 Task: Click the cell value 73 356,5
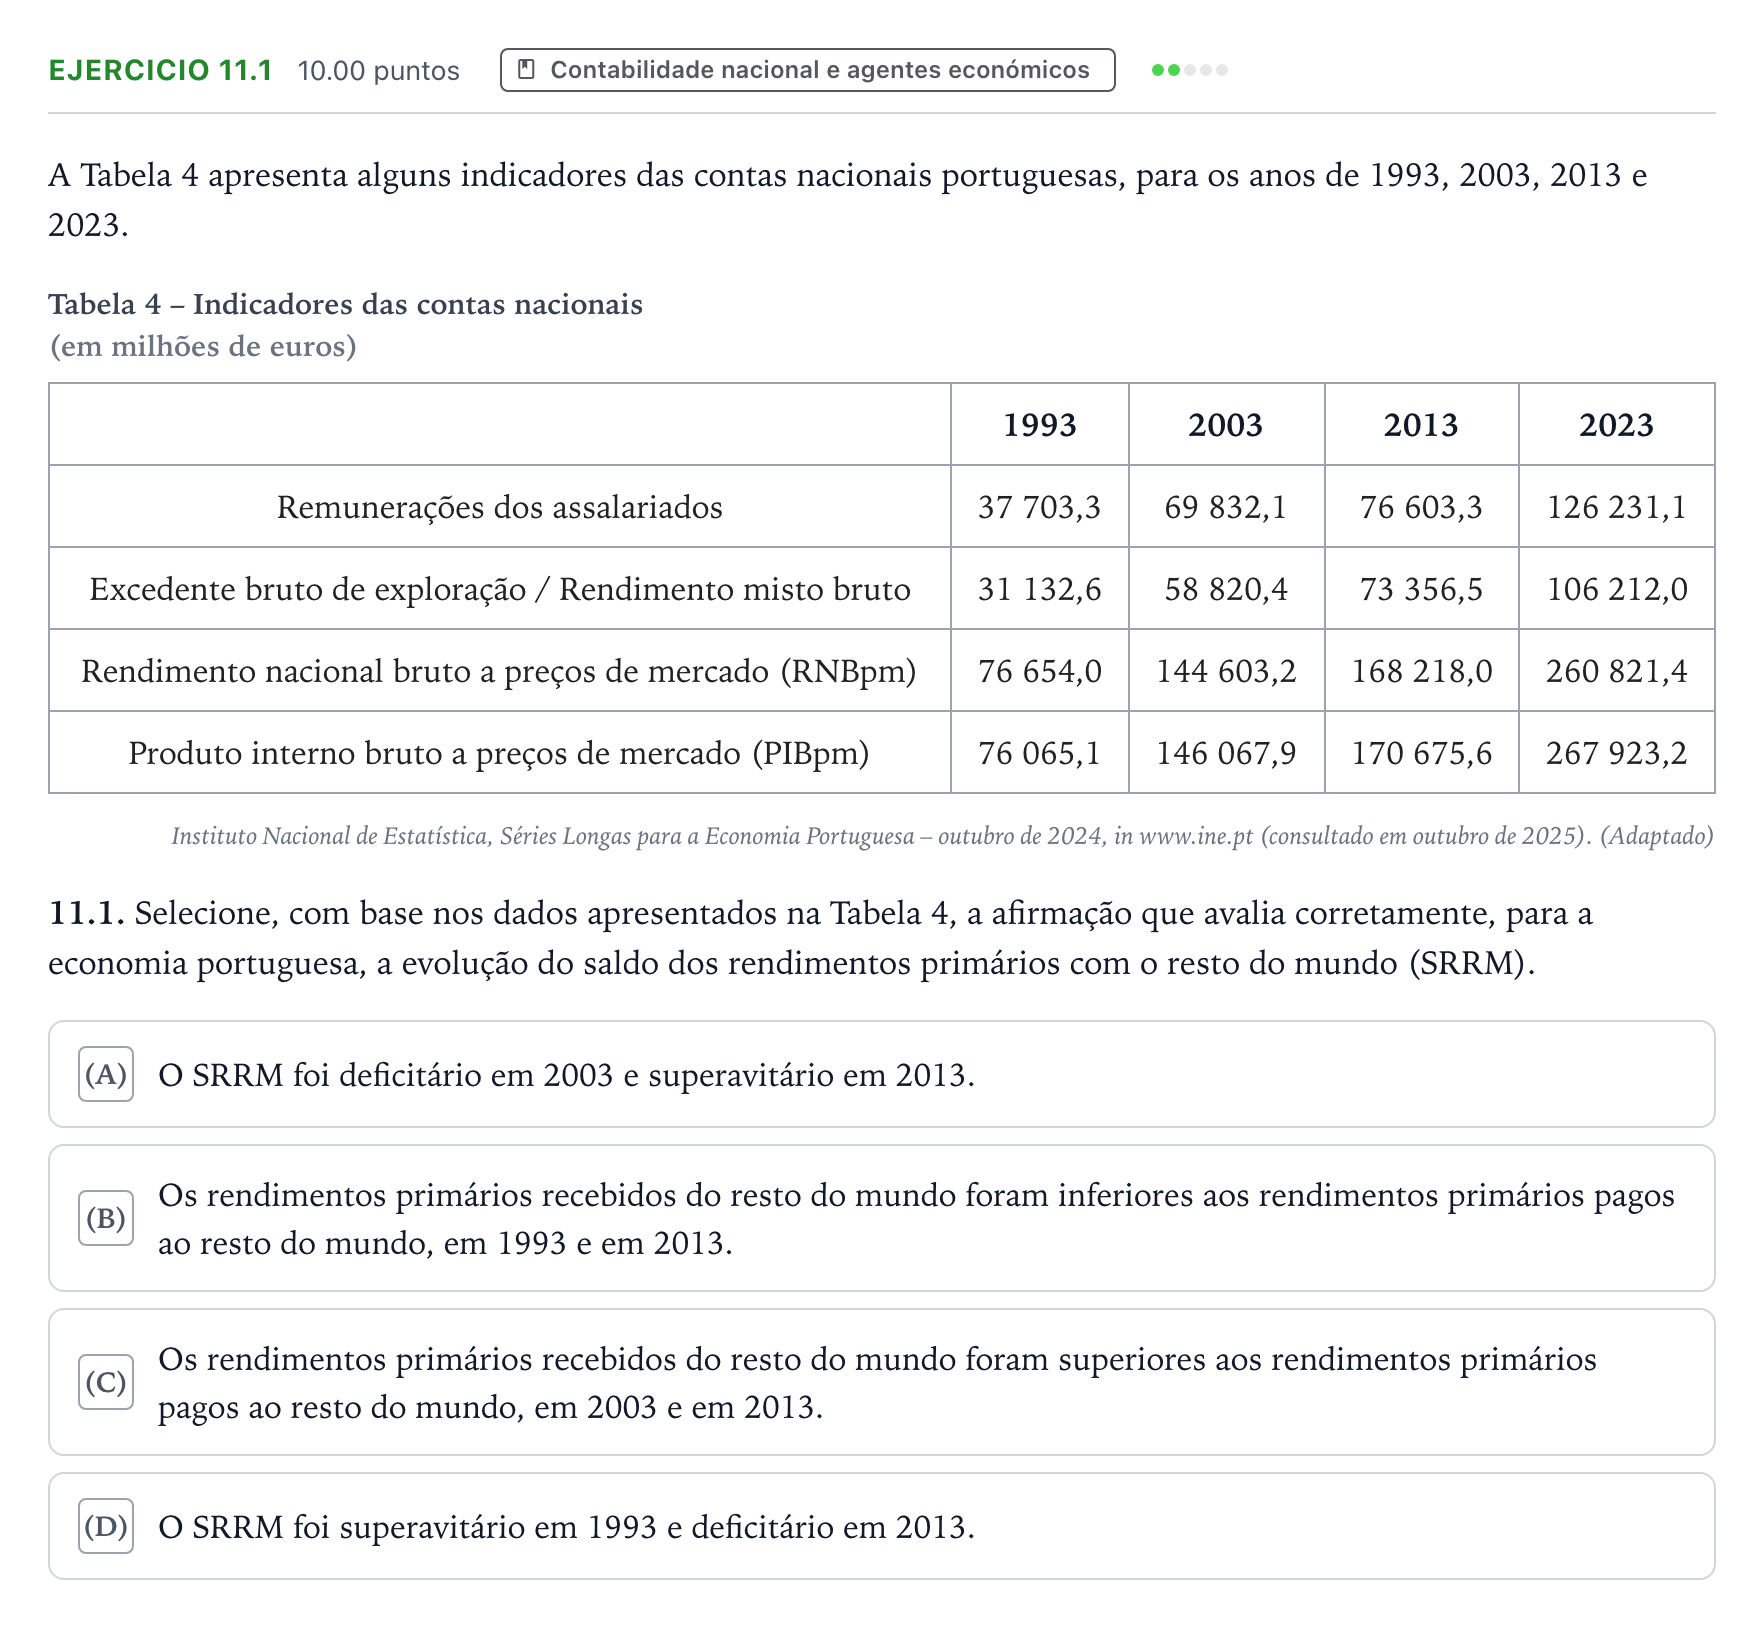click(1421, 589)
